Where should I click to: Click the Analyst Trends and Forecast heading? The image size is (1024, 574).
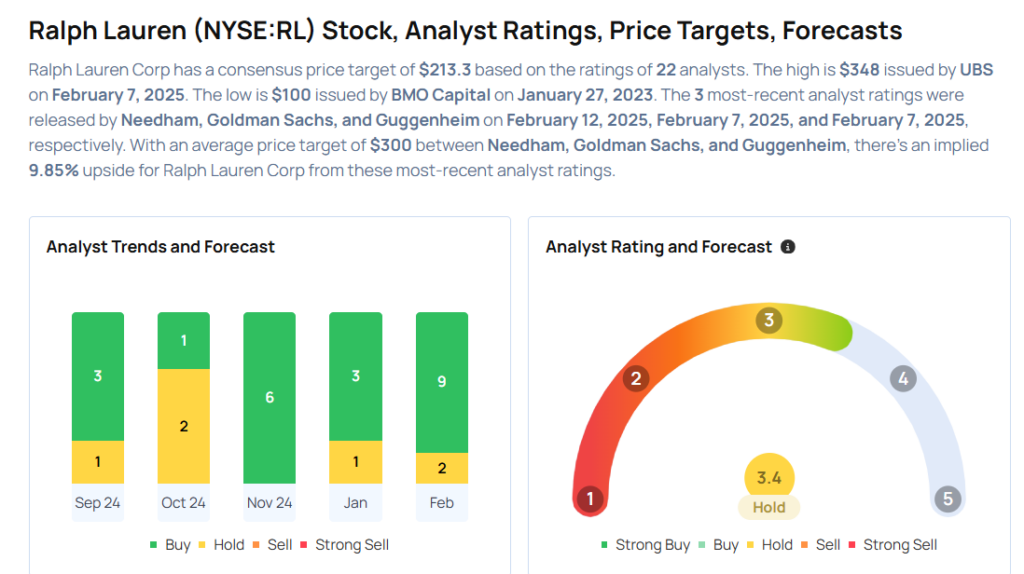(x=160, y=246)
